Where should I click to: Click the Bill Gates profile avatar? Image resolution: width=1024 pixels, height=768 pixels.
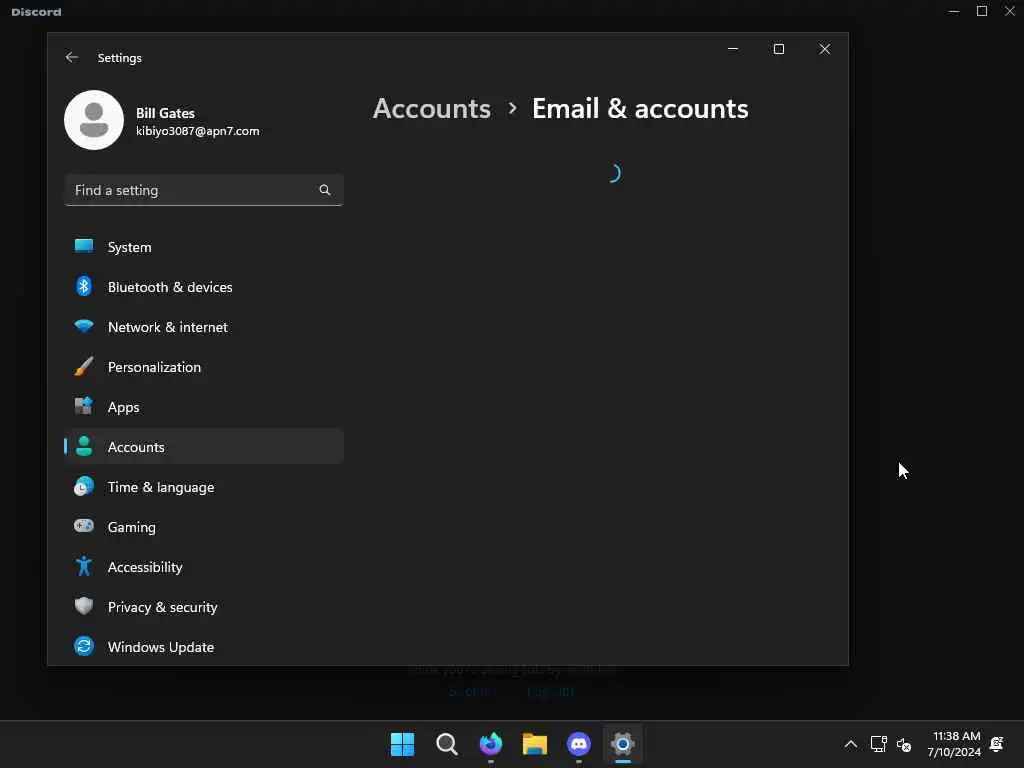point(94,120)
